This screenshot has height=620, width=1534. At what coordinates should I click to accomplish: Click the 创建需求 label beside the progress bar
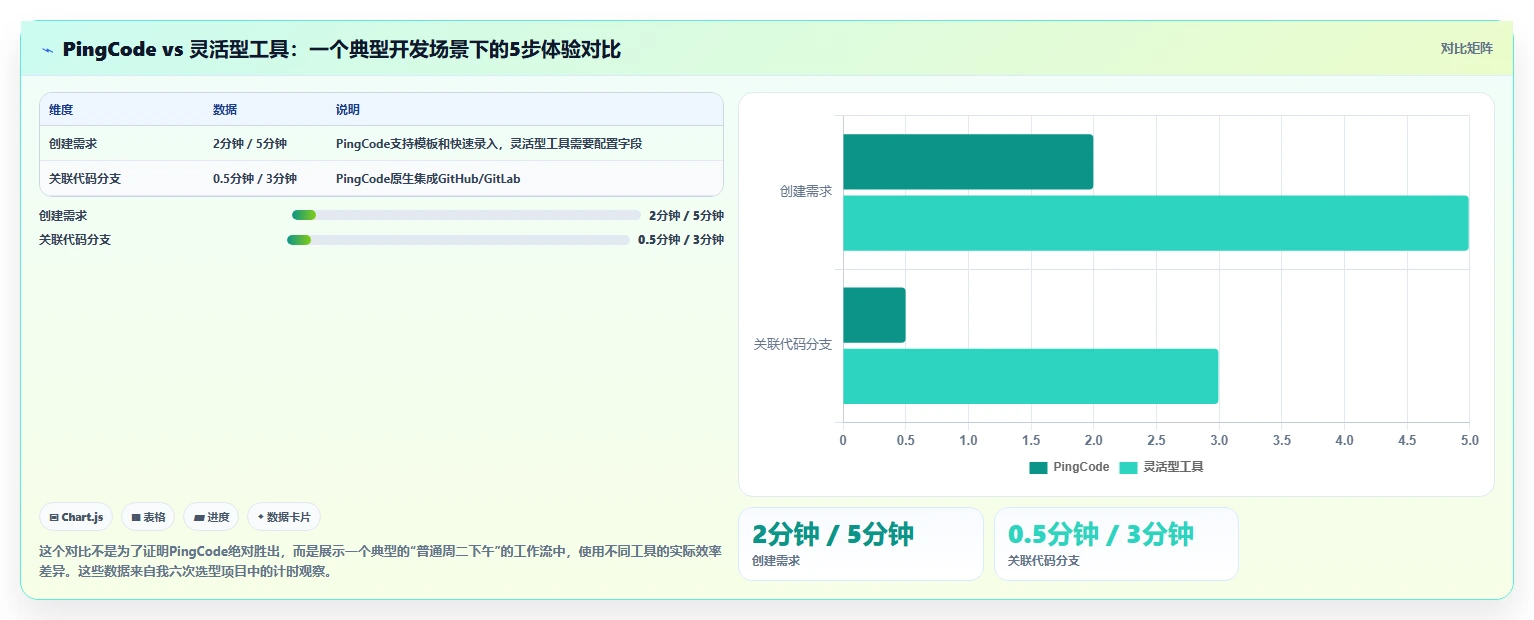point(63,215)
